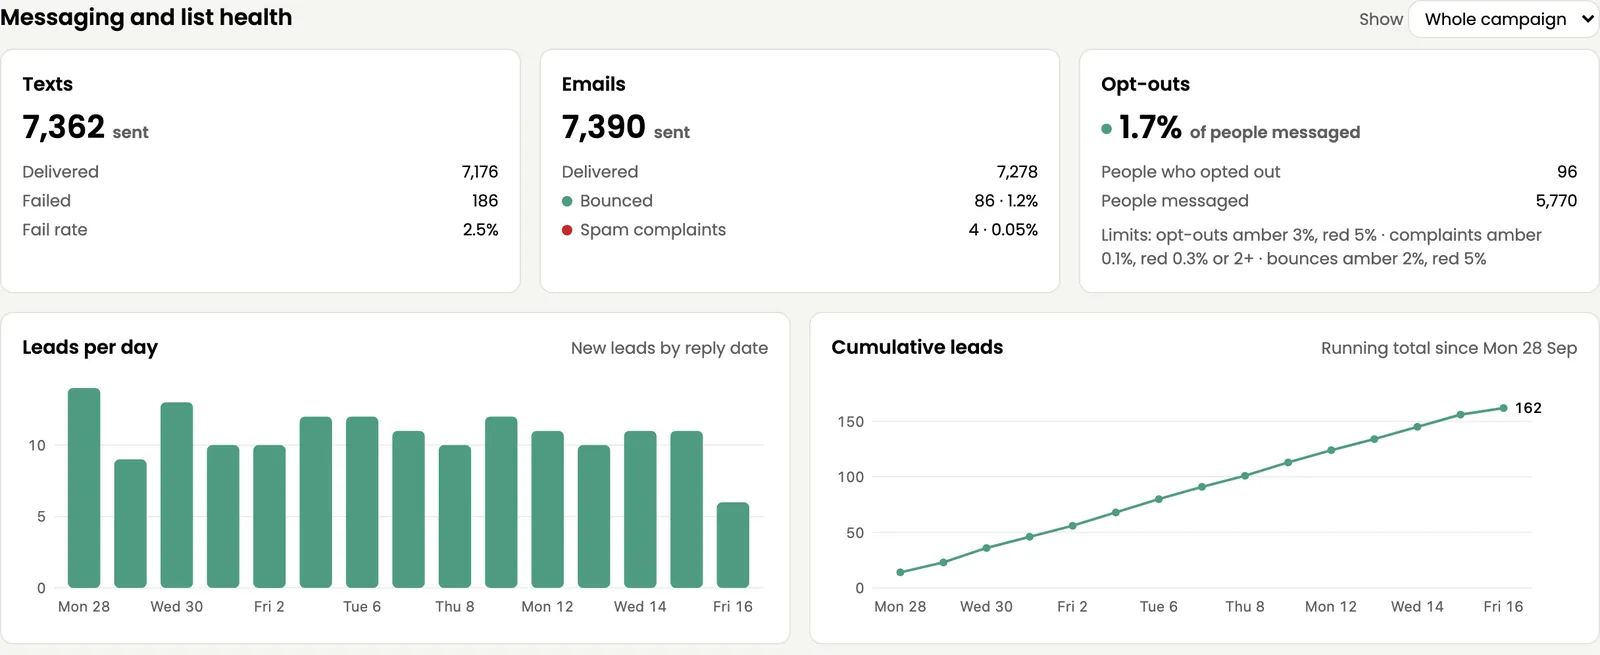The image size is (1600, 655).
Task: Click the "Fail rate" row label
Action: [55, 230]
